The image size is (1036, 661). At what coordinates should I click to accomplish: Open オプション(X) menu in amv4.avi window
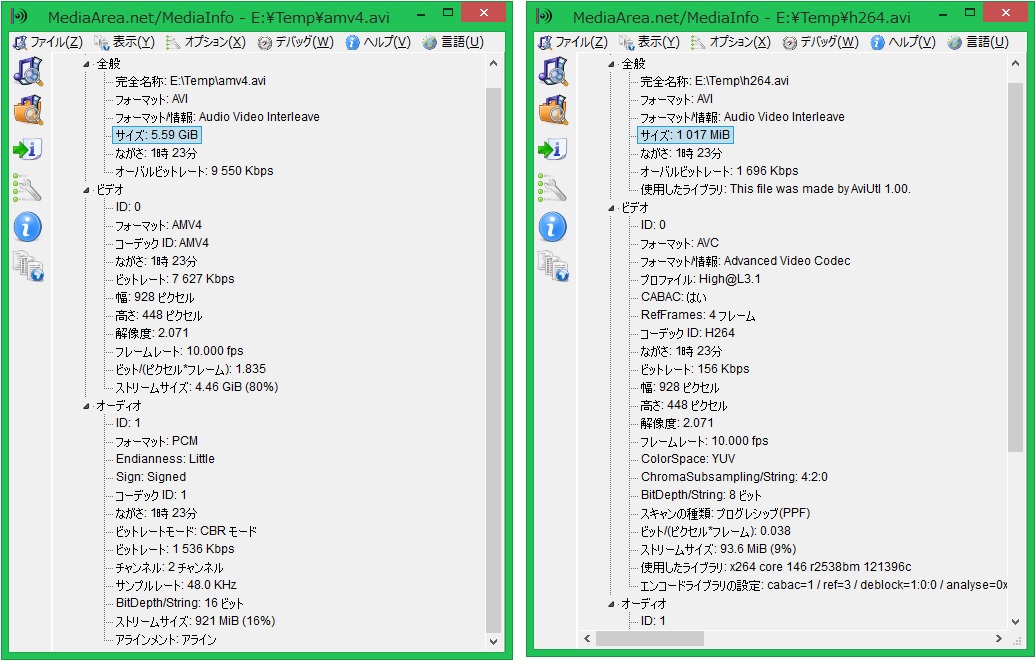tap(205, 42)
